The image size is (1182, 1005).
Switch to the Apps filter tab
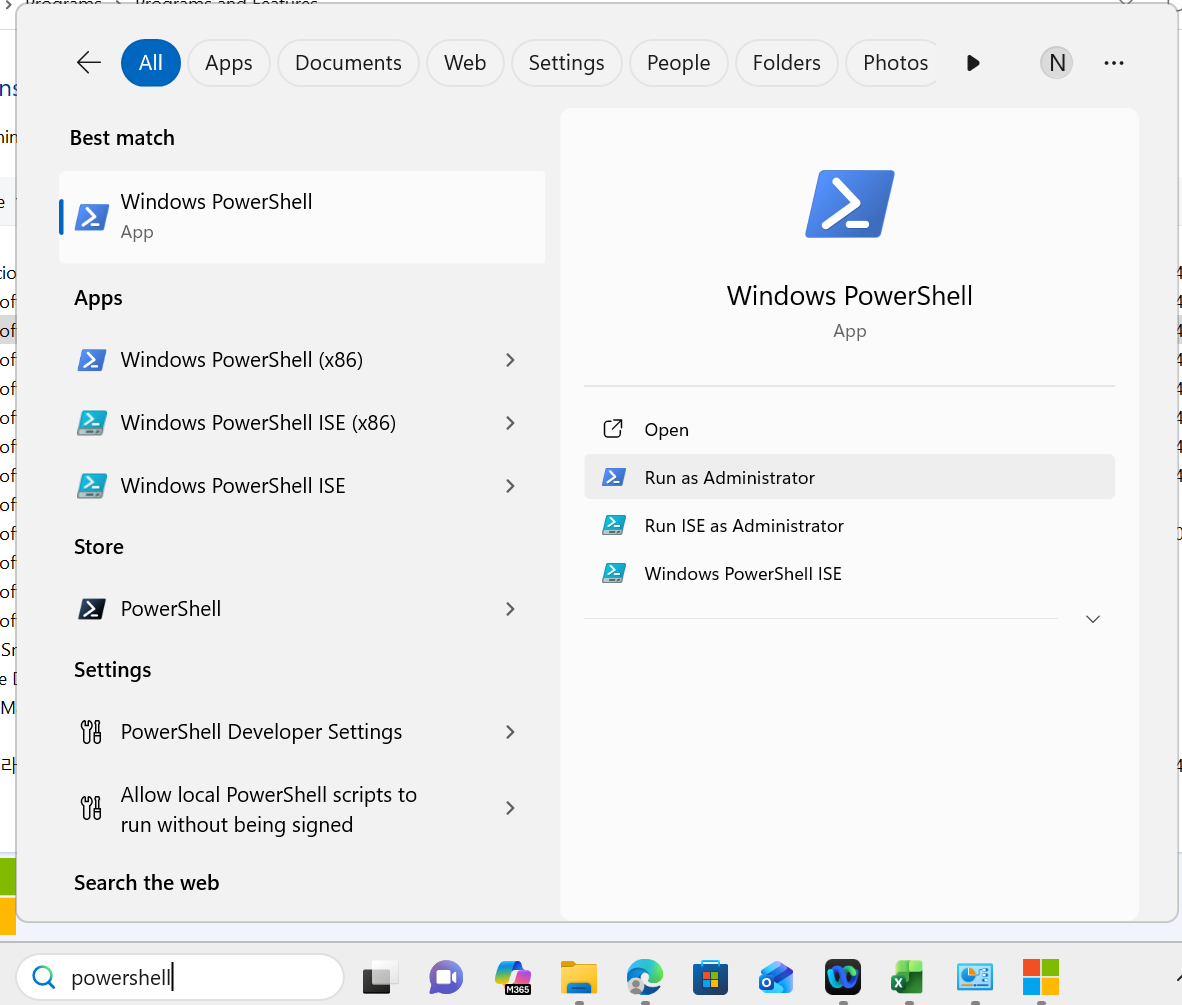point(229,63)
